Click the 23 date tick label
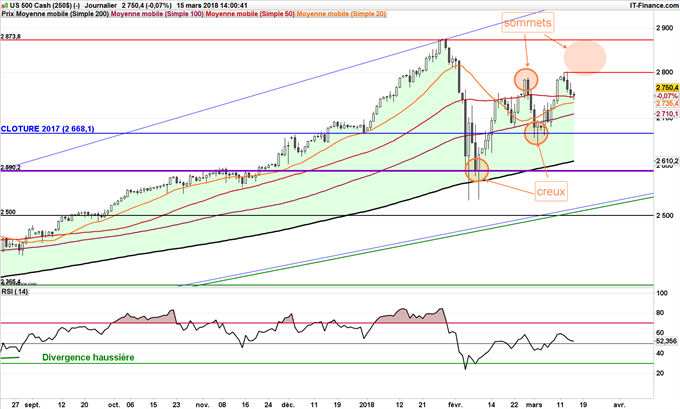The width and height of the screenshot is (680, 409). [176, 405]
